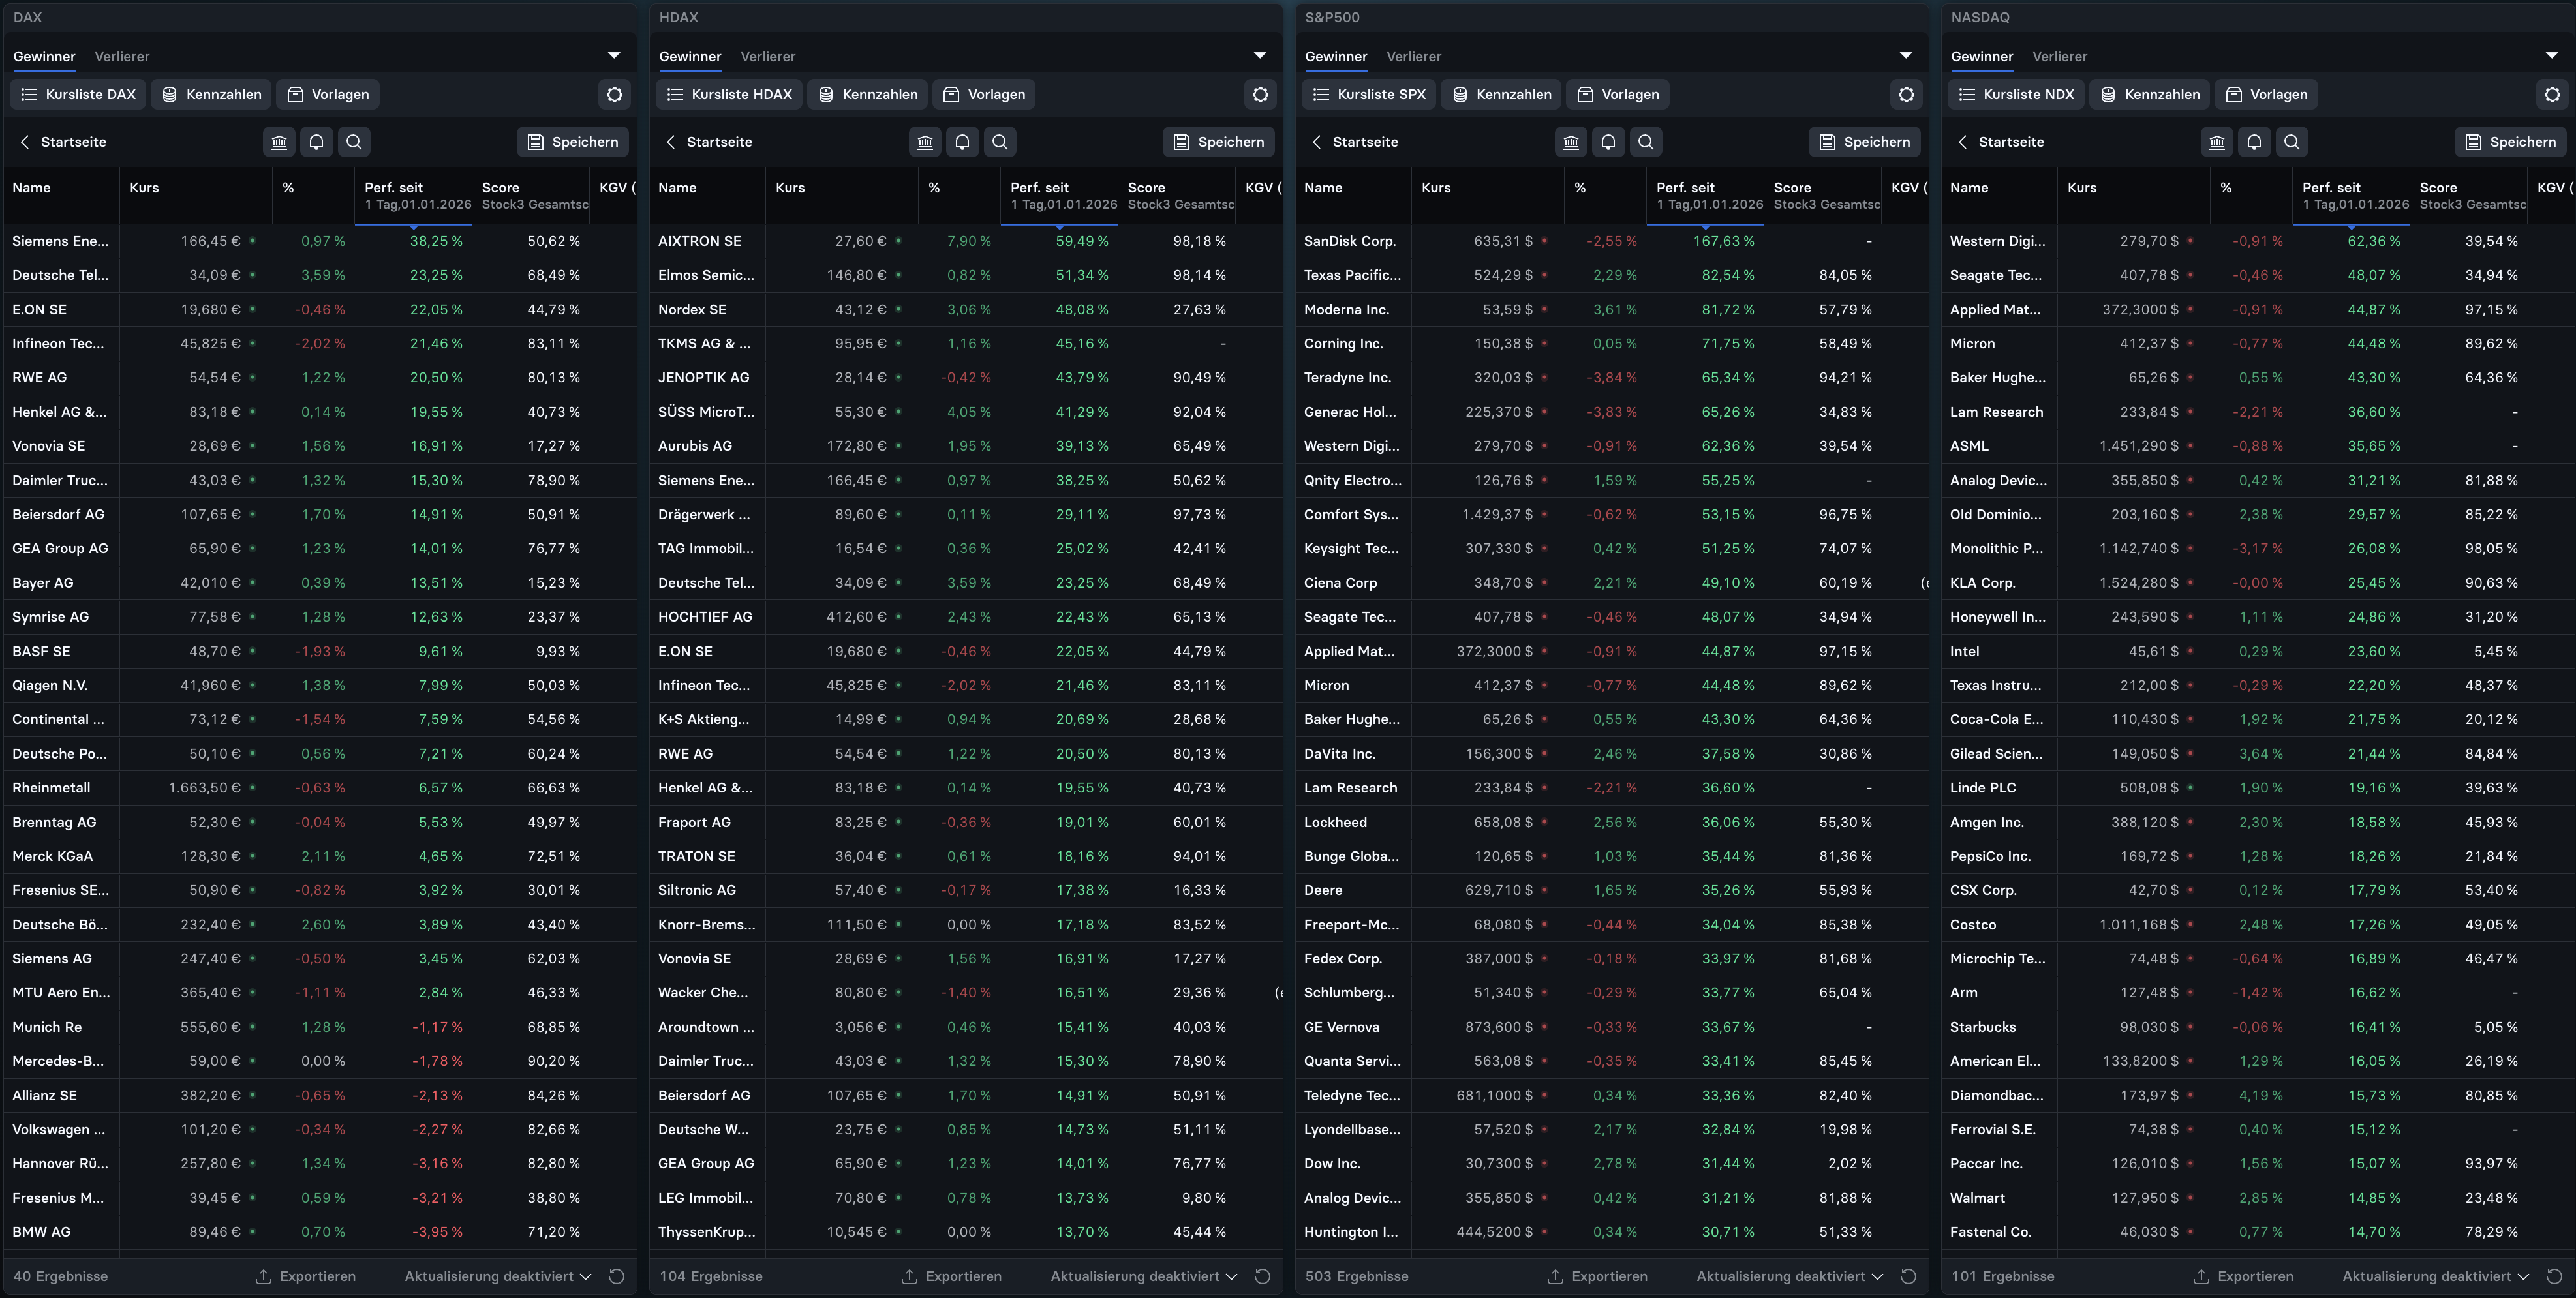Sort by the Kurs column header in S&P500
Screen dimensions: 2576x1298
point(1435,187)
